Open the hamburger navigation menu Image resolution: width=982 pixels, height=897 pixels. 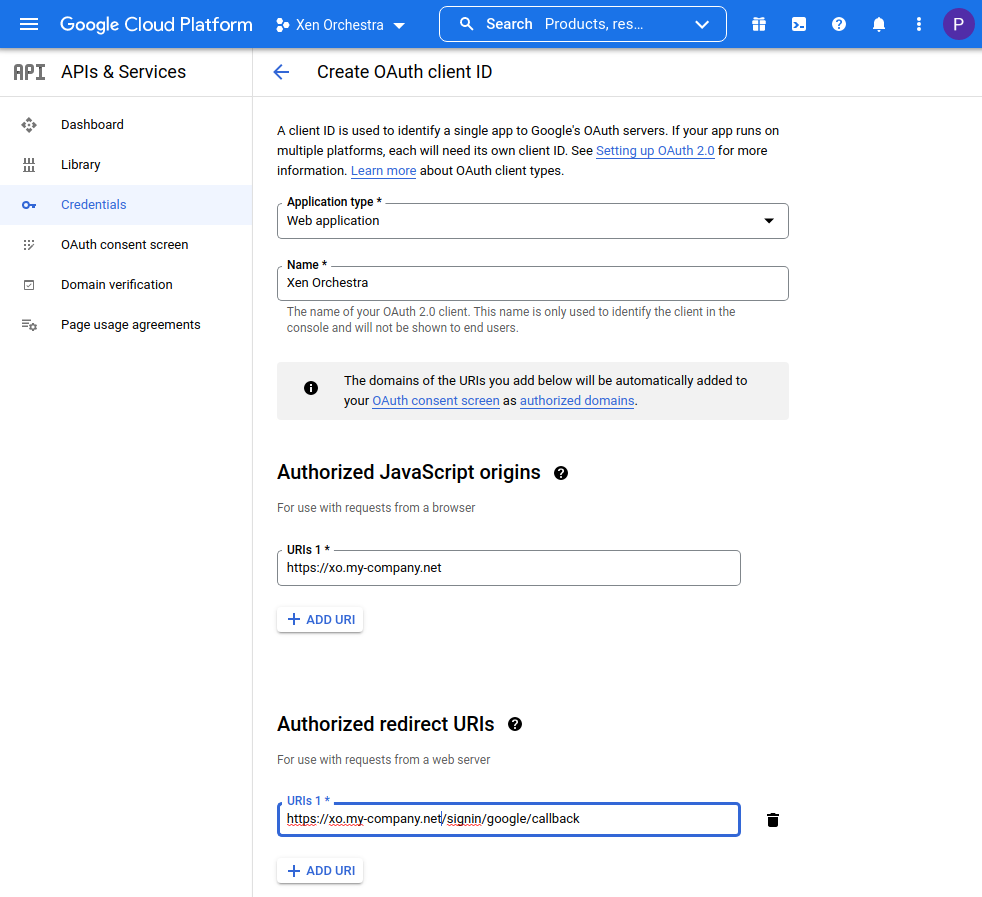(28, 24)
